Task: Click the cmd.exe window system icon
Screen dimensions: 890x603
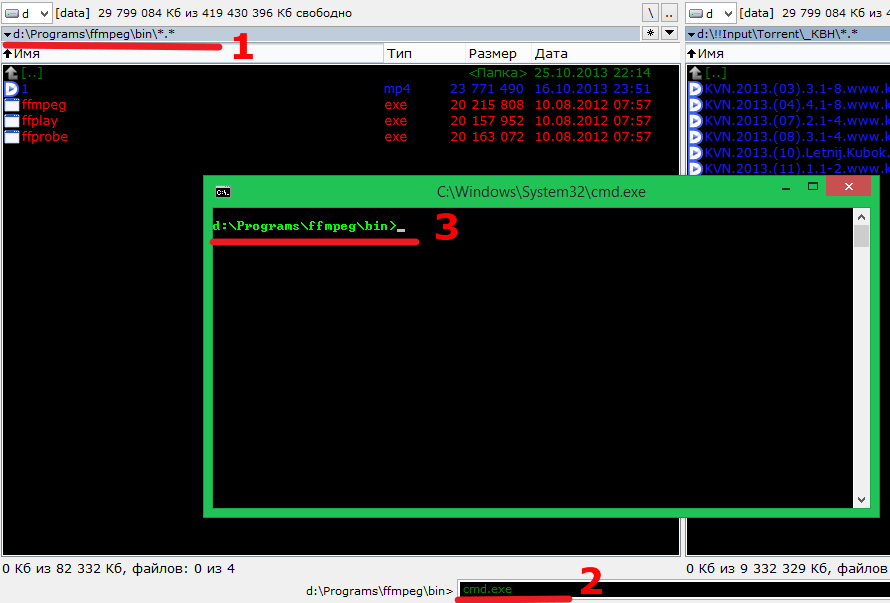Action: point(223,191)
